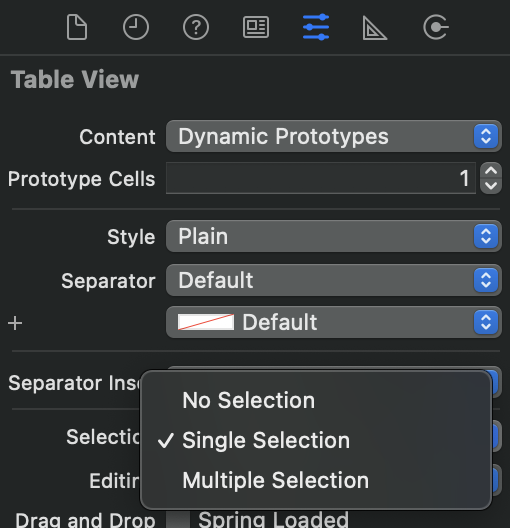This screenshot has height=528, width=510.
Task: Open the Content dropdown showing Dynamic Prototypes
Action: [334, 136]
